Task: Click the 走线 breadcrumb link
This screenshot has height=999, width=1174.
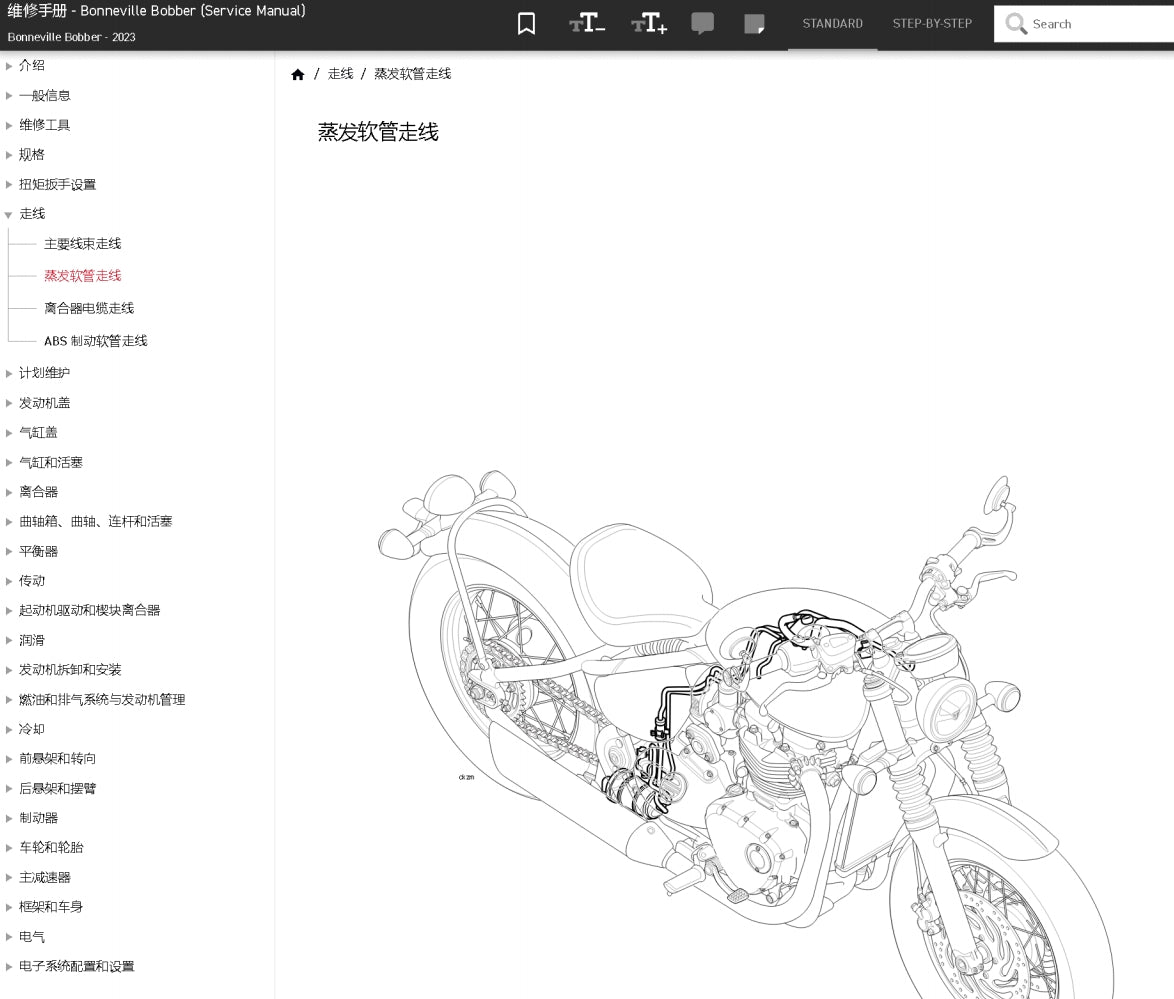Action: [340, 73]
